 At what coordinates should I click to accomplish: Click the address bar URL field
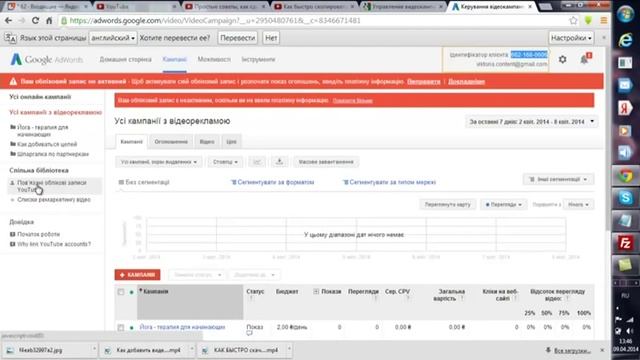tap(314, 20)
